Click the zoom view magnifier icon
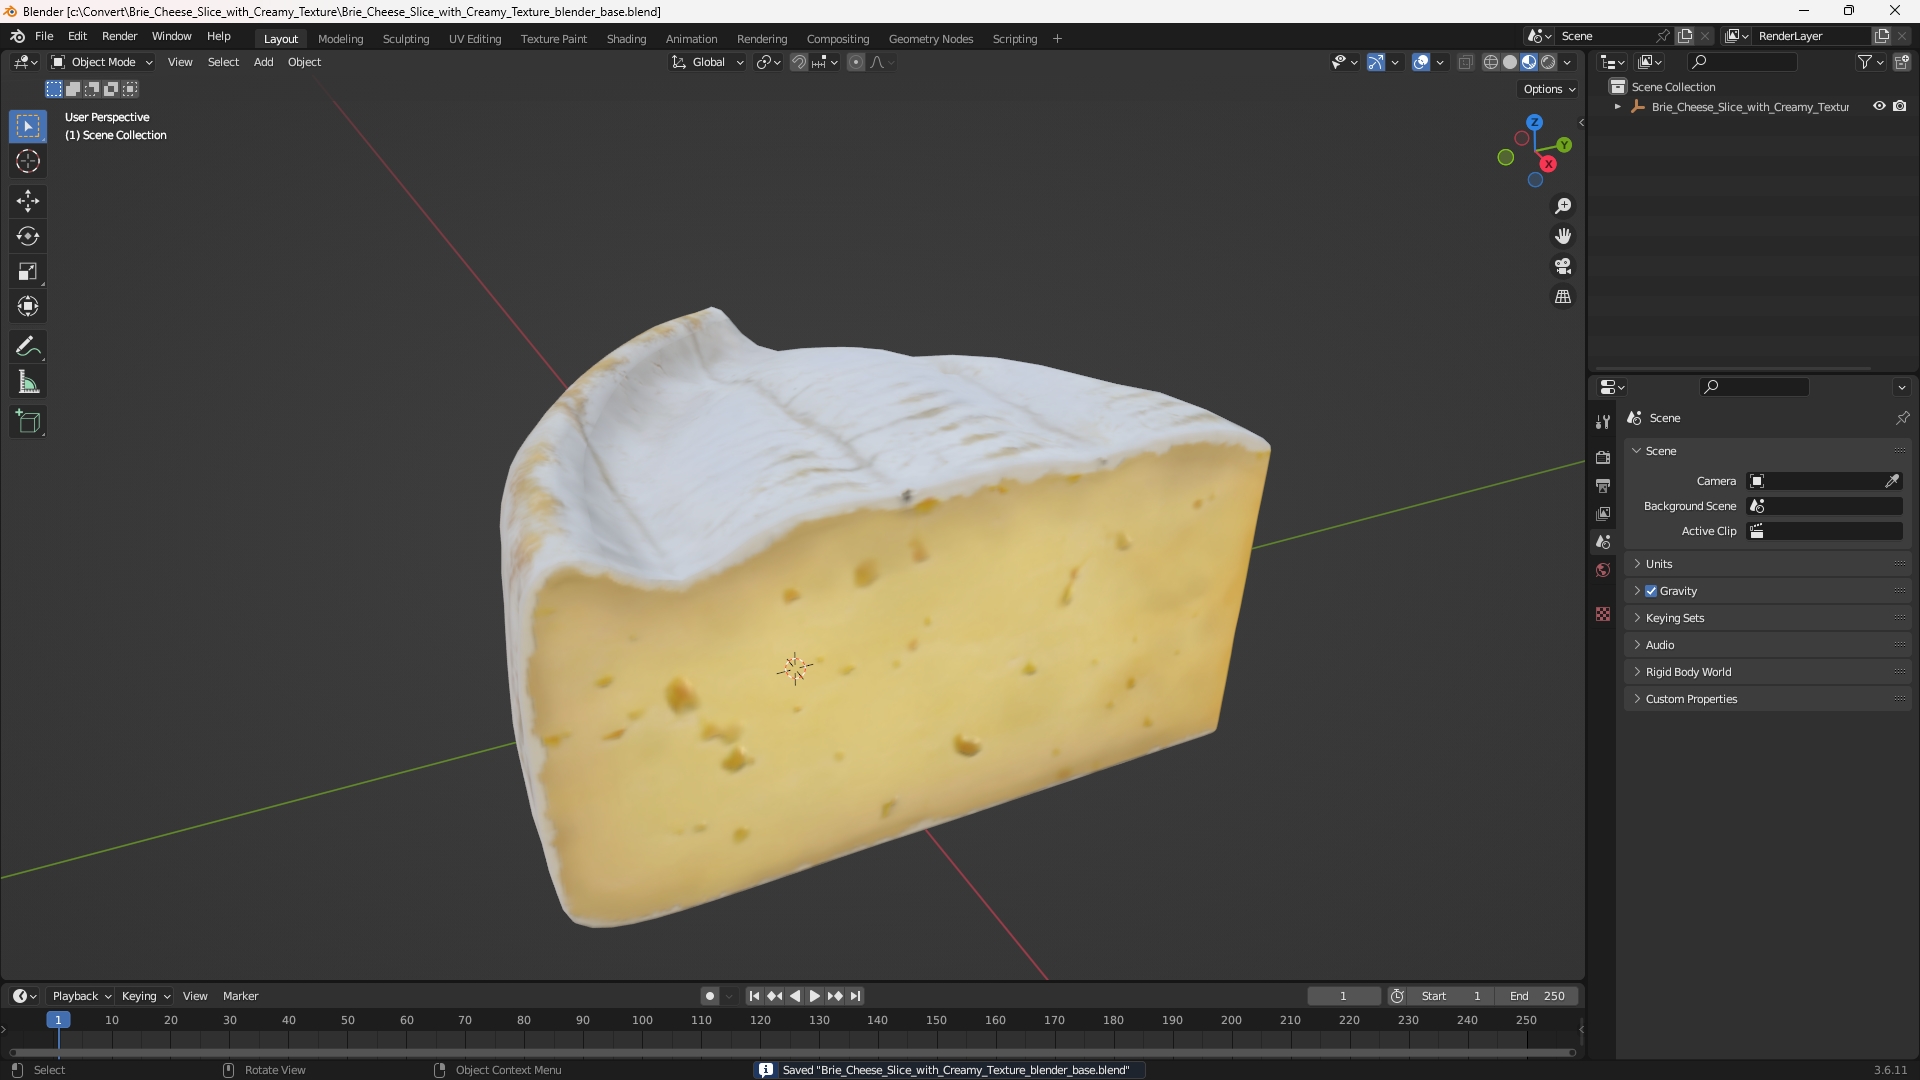This screenshot has height=1080, width=1920. (1563, 206)
